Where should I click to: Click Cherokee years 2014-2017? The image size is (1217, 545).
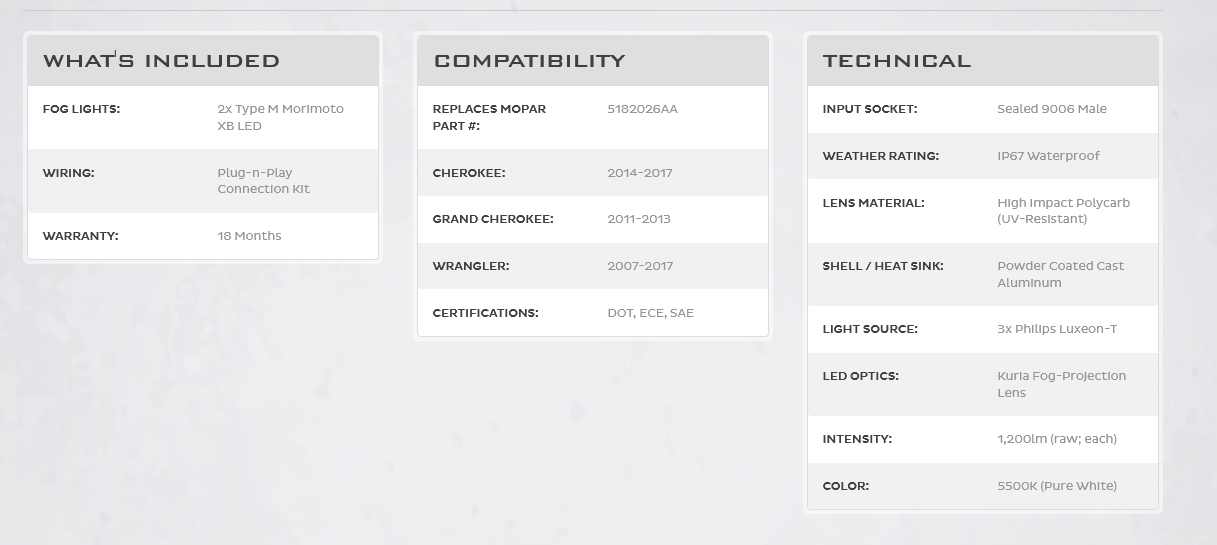tap(639, 173)
